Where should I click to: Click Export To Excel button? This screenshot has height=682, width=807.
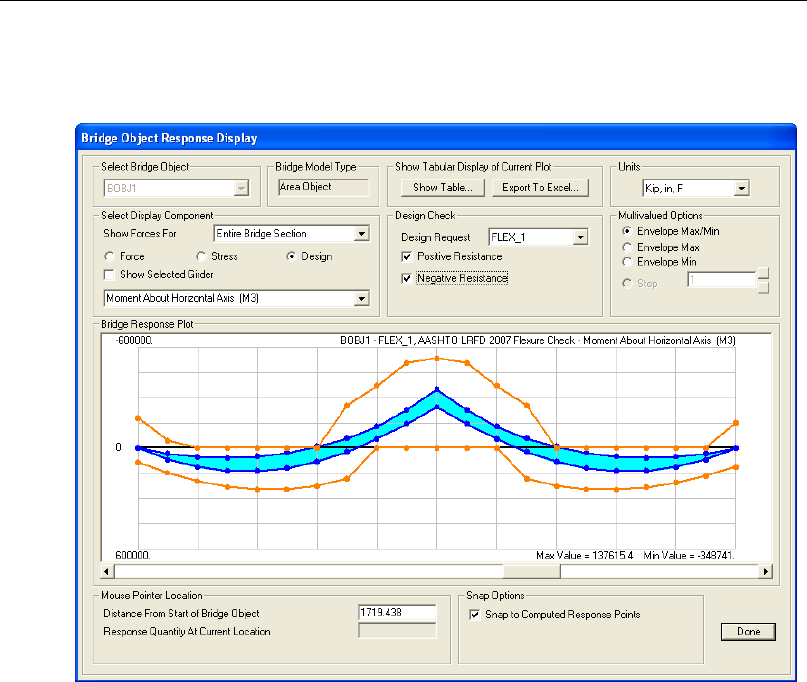(540, 188)
